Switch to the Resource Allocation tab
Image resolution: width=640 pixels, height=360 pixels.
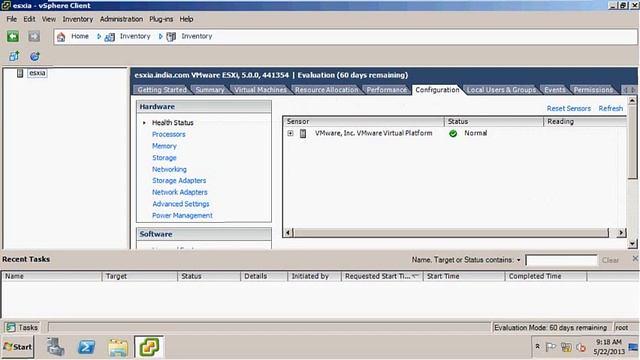[x=327, y=90]
